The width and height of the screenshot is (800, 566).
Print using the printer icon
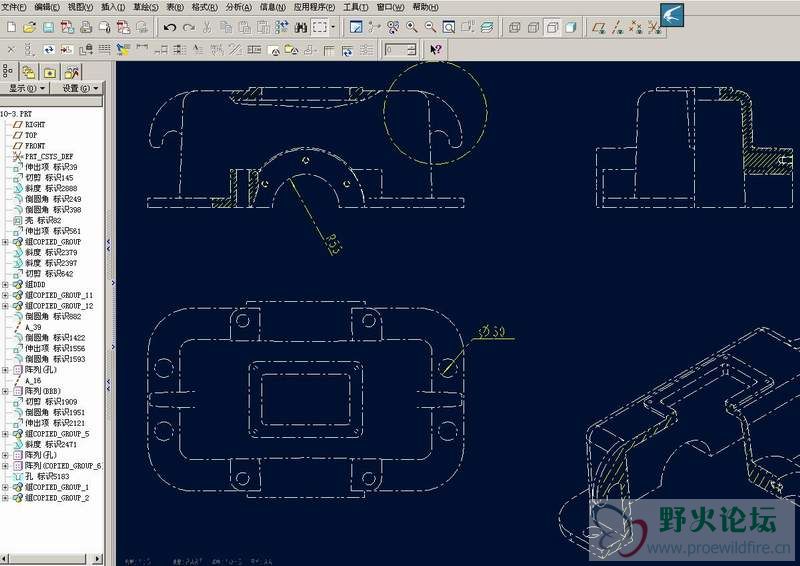pos(86,27)
